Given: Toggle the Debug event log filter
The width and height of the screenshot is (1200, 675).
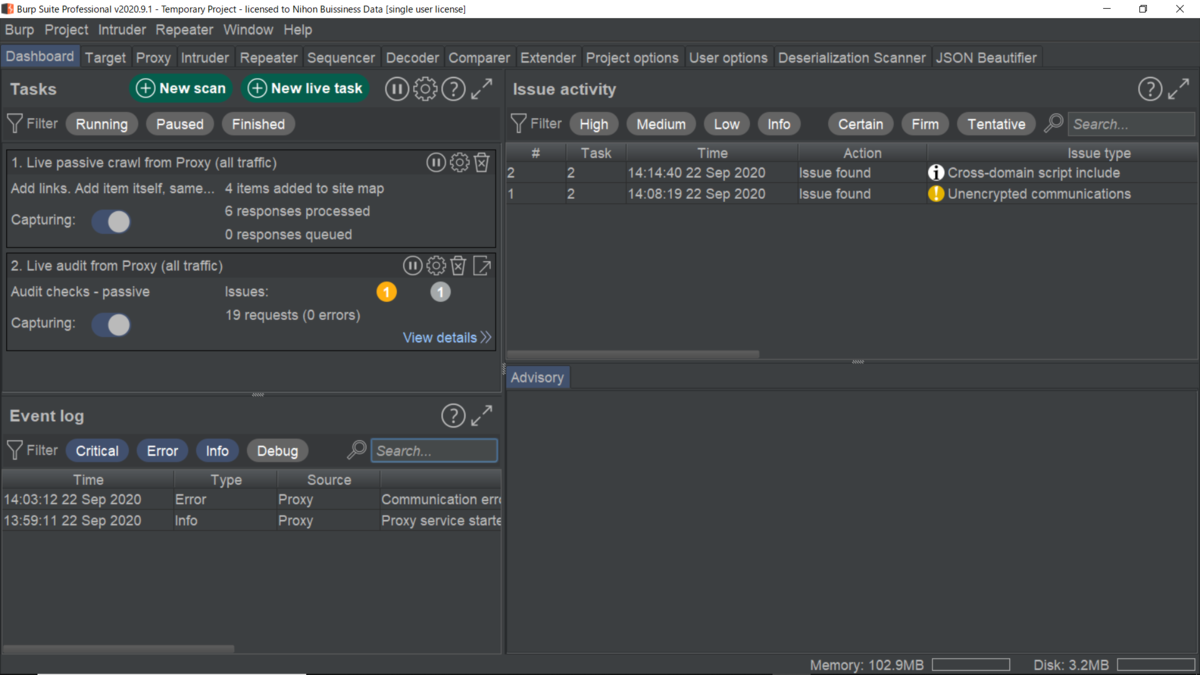Looking at the screenshot, I should (x=277, y=451).
